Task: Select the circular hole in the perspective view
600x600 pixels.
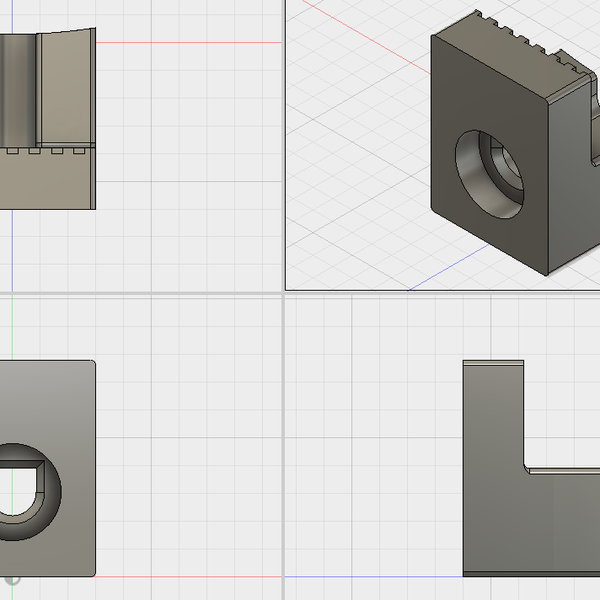Action: 492,168
